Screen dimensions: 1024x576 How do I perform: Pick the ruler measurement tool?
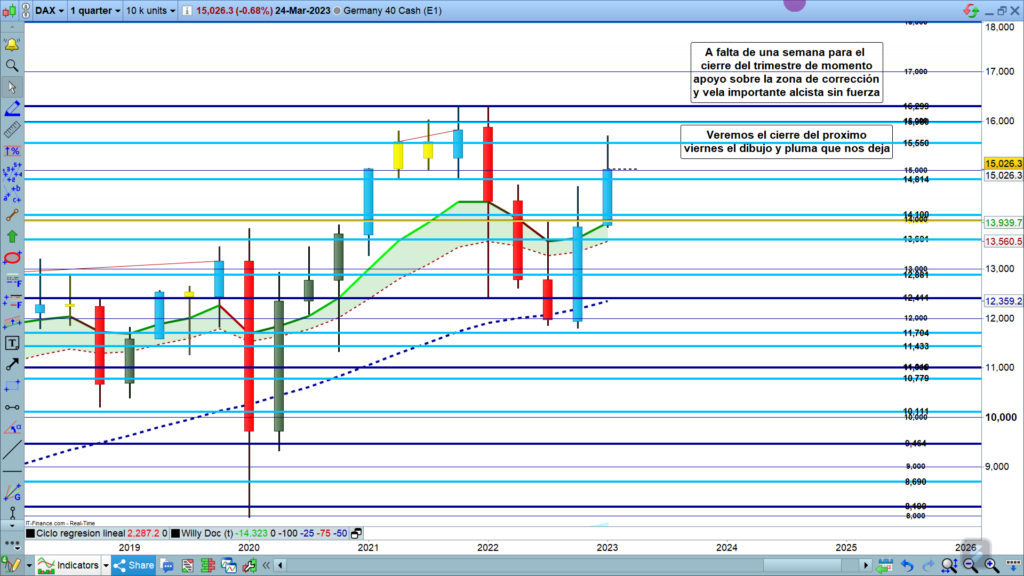[12, 130]
